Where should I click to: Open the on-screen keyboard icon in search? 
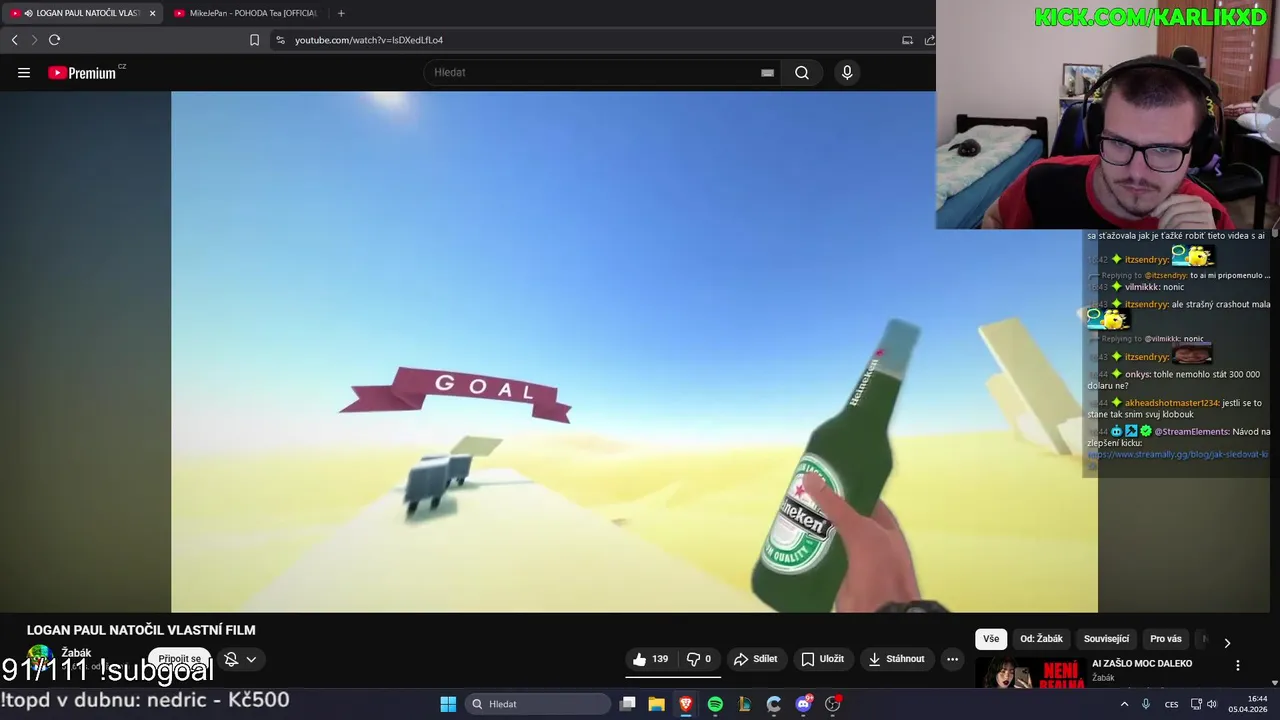coord(767,72)
